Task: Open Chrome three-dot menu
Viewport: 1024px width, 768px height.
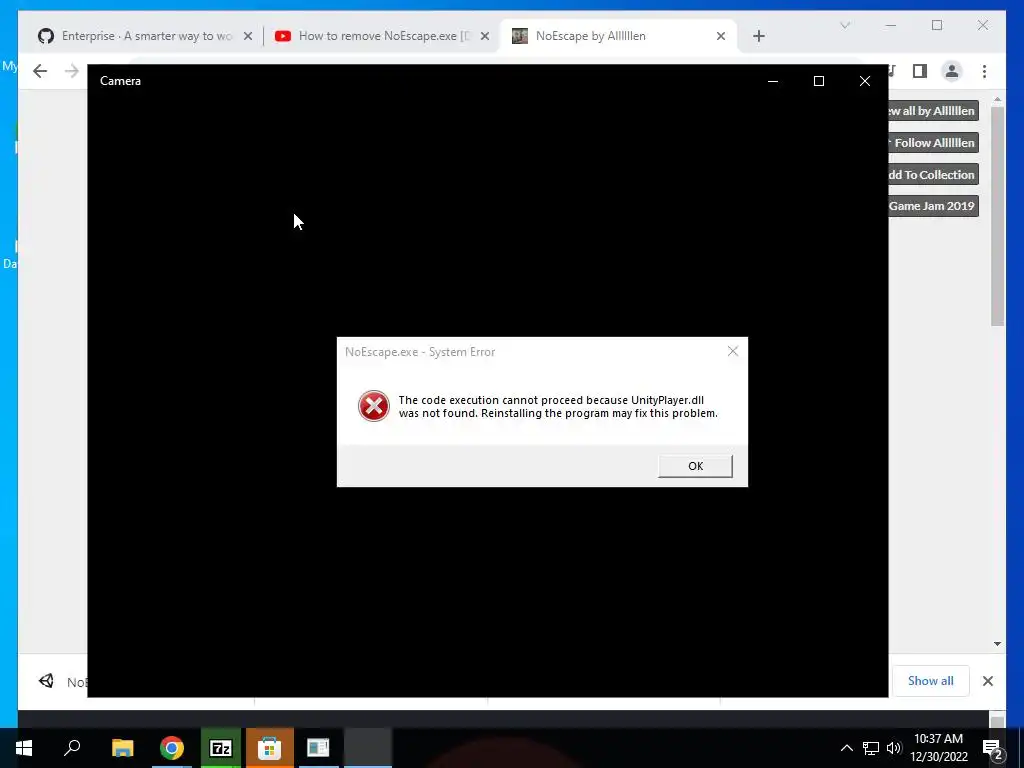Action: (x=984, y=71)
